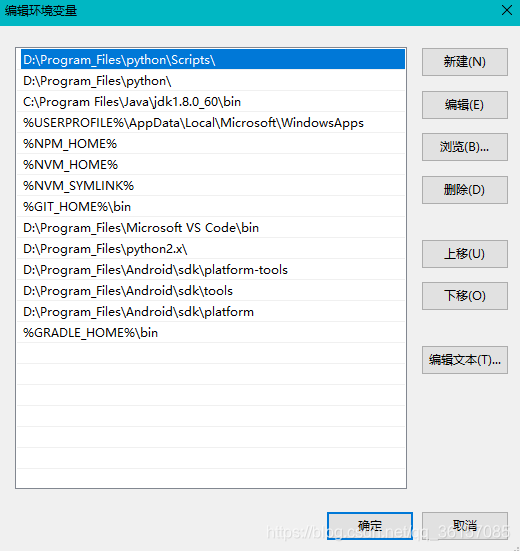This screenshot has width=520, height=551.
Task: Close the 编辑环境变量 dialog
Action: coord(507,11)
